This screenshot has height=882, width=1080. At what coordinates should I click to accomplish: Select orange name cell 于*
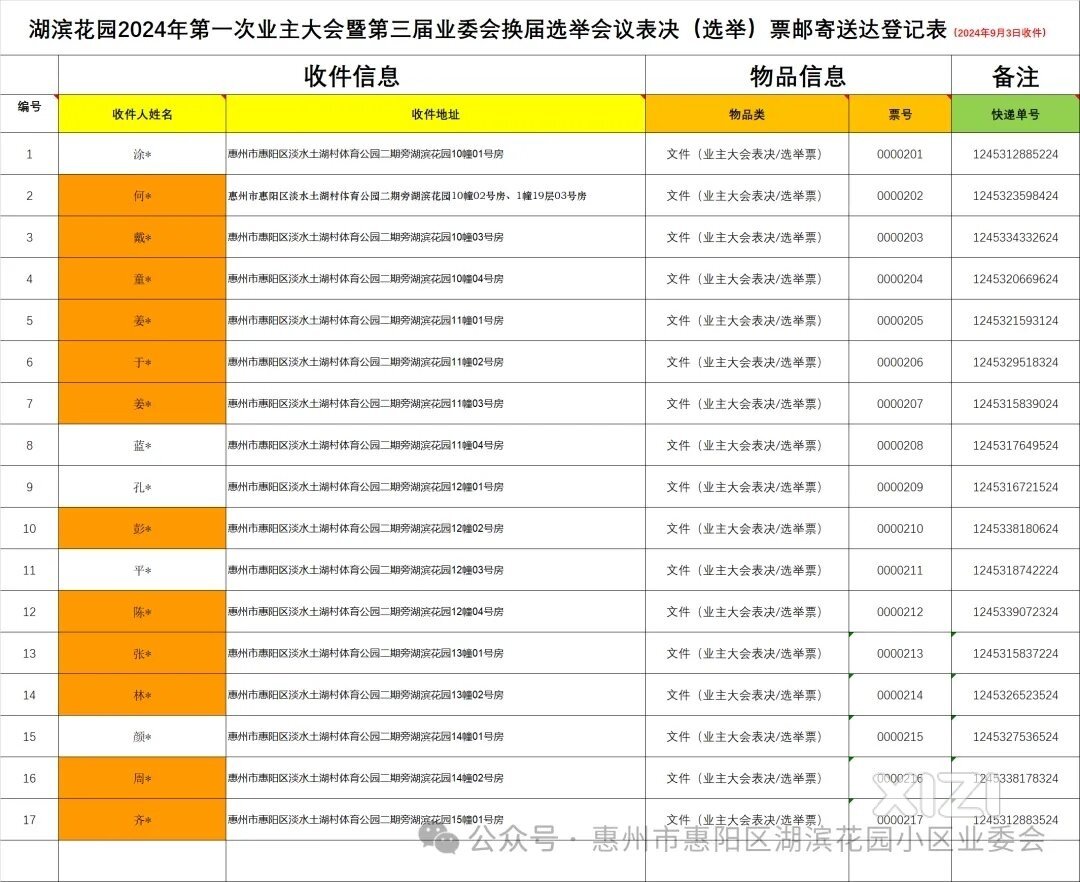click(143, 362)
